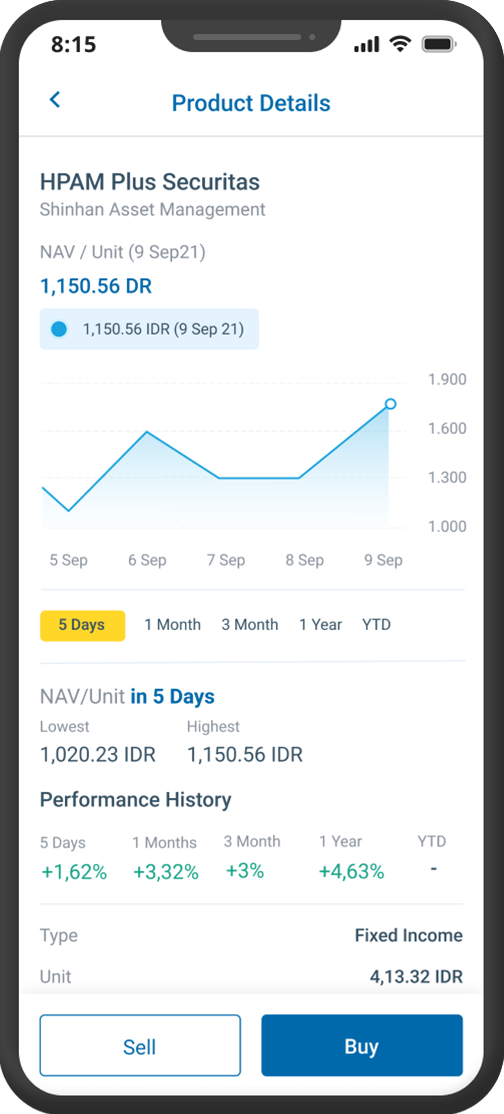Tap the back arrow icon

55,100
